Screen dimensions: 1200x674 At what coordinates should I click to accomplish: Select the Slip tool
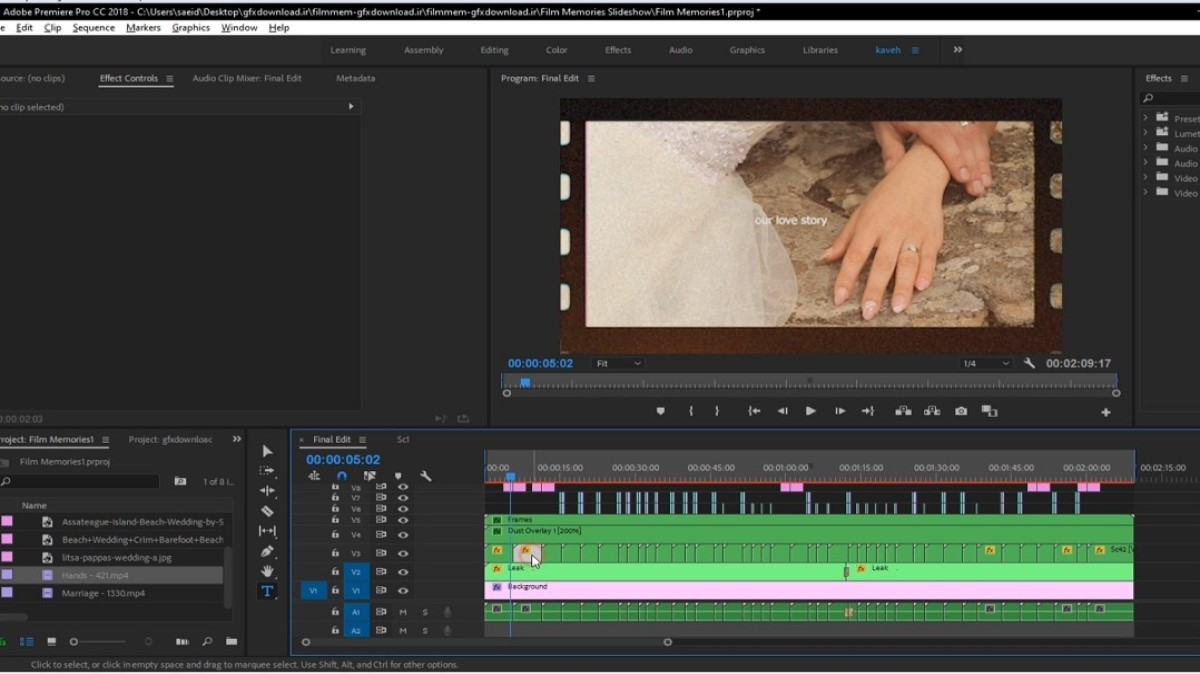[x=267, y=531]
